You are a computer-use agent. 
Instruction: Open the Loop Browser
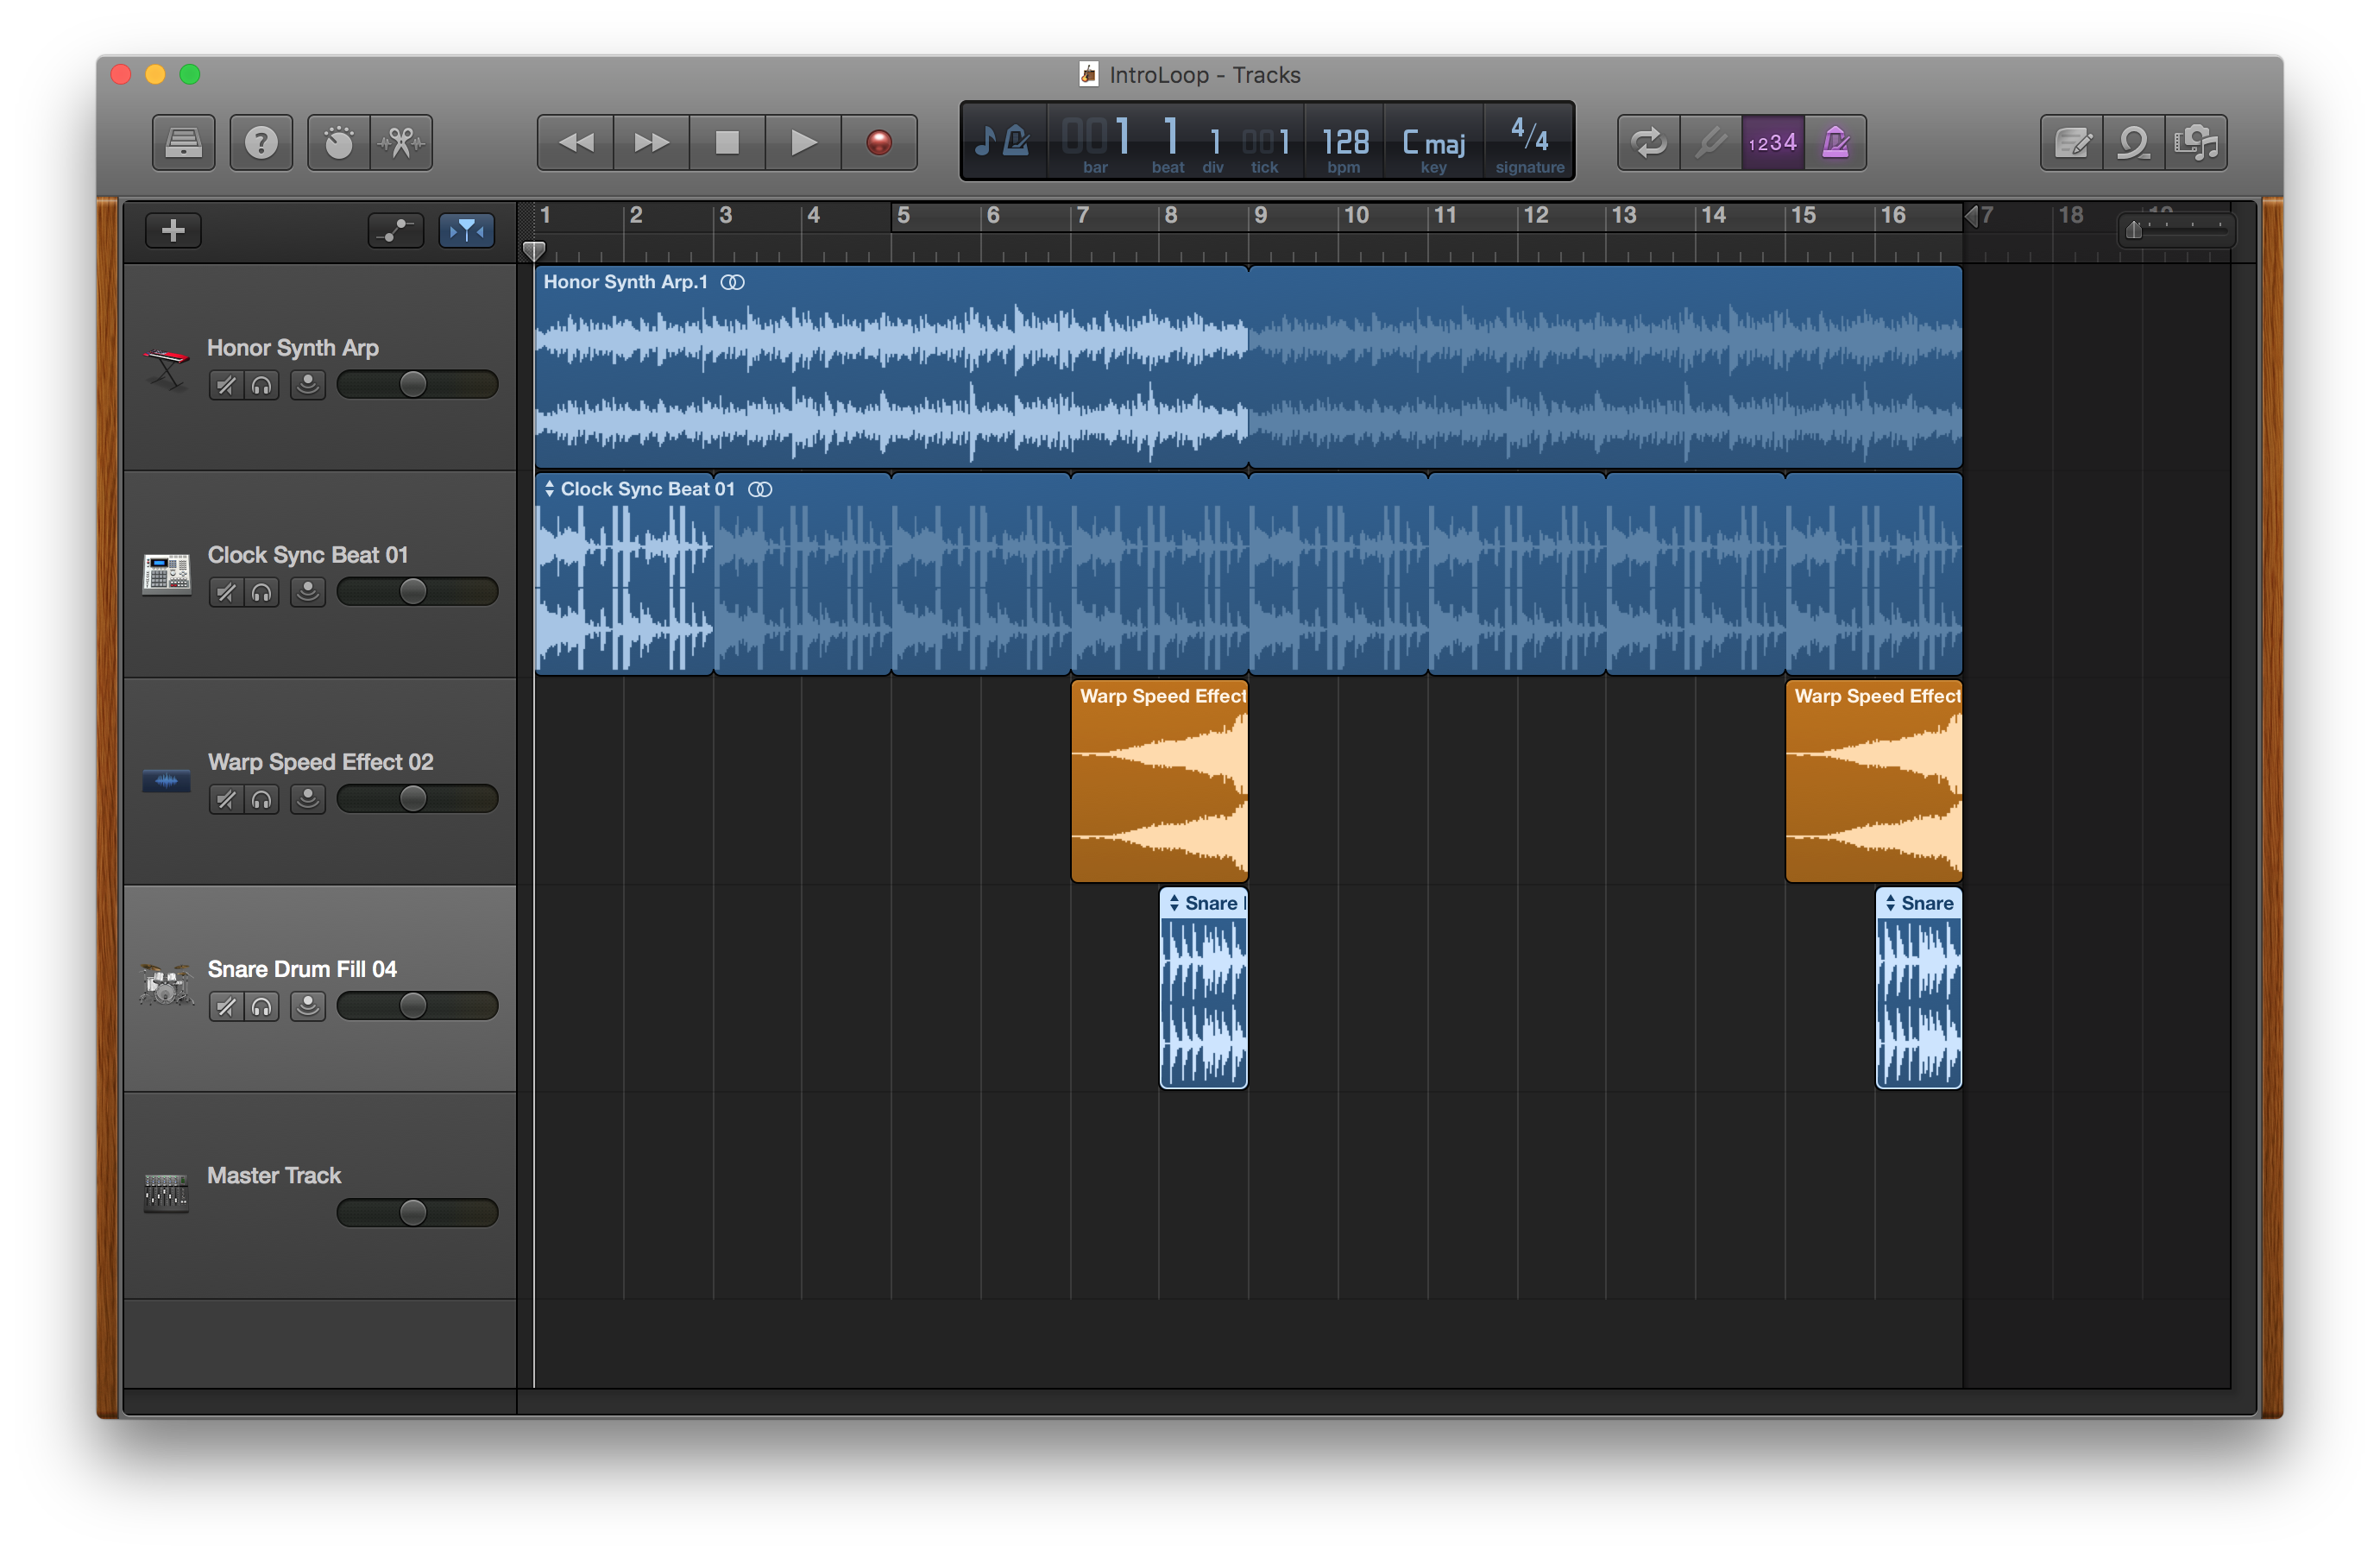2134,143
